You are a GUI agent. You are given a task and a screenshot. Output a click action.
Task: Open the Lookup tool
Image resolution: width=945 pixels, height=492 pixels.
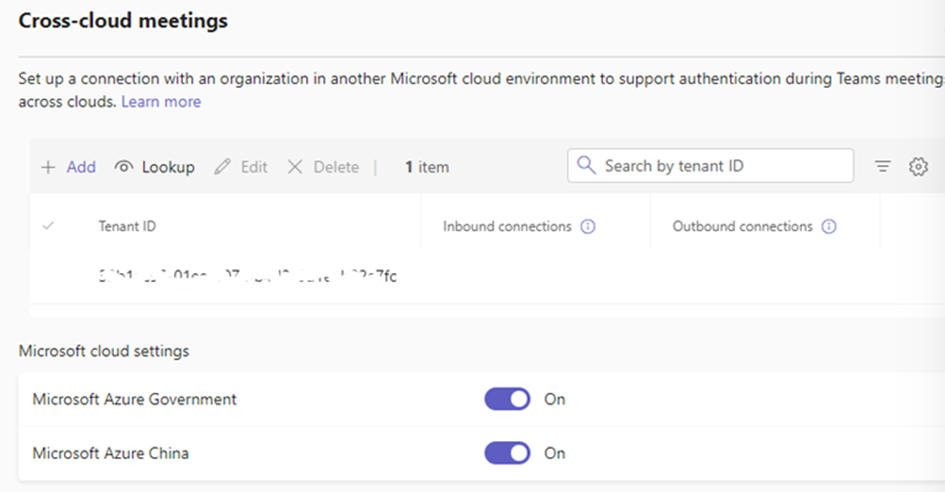[x=154, y=167]
